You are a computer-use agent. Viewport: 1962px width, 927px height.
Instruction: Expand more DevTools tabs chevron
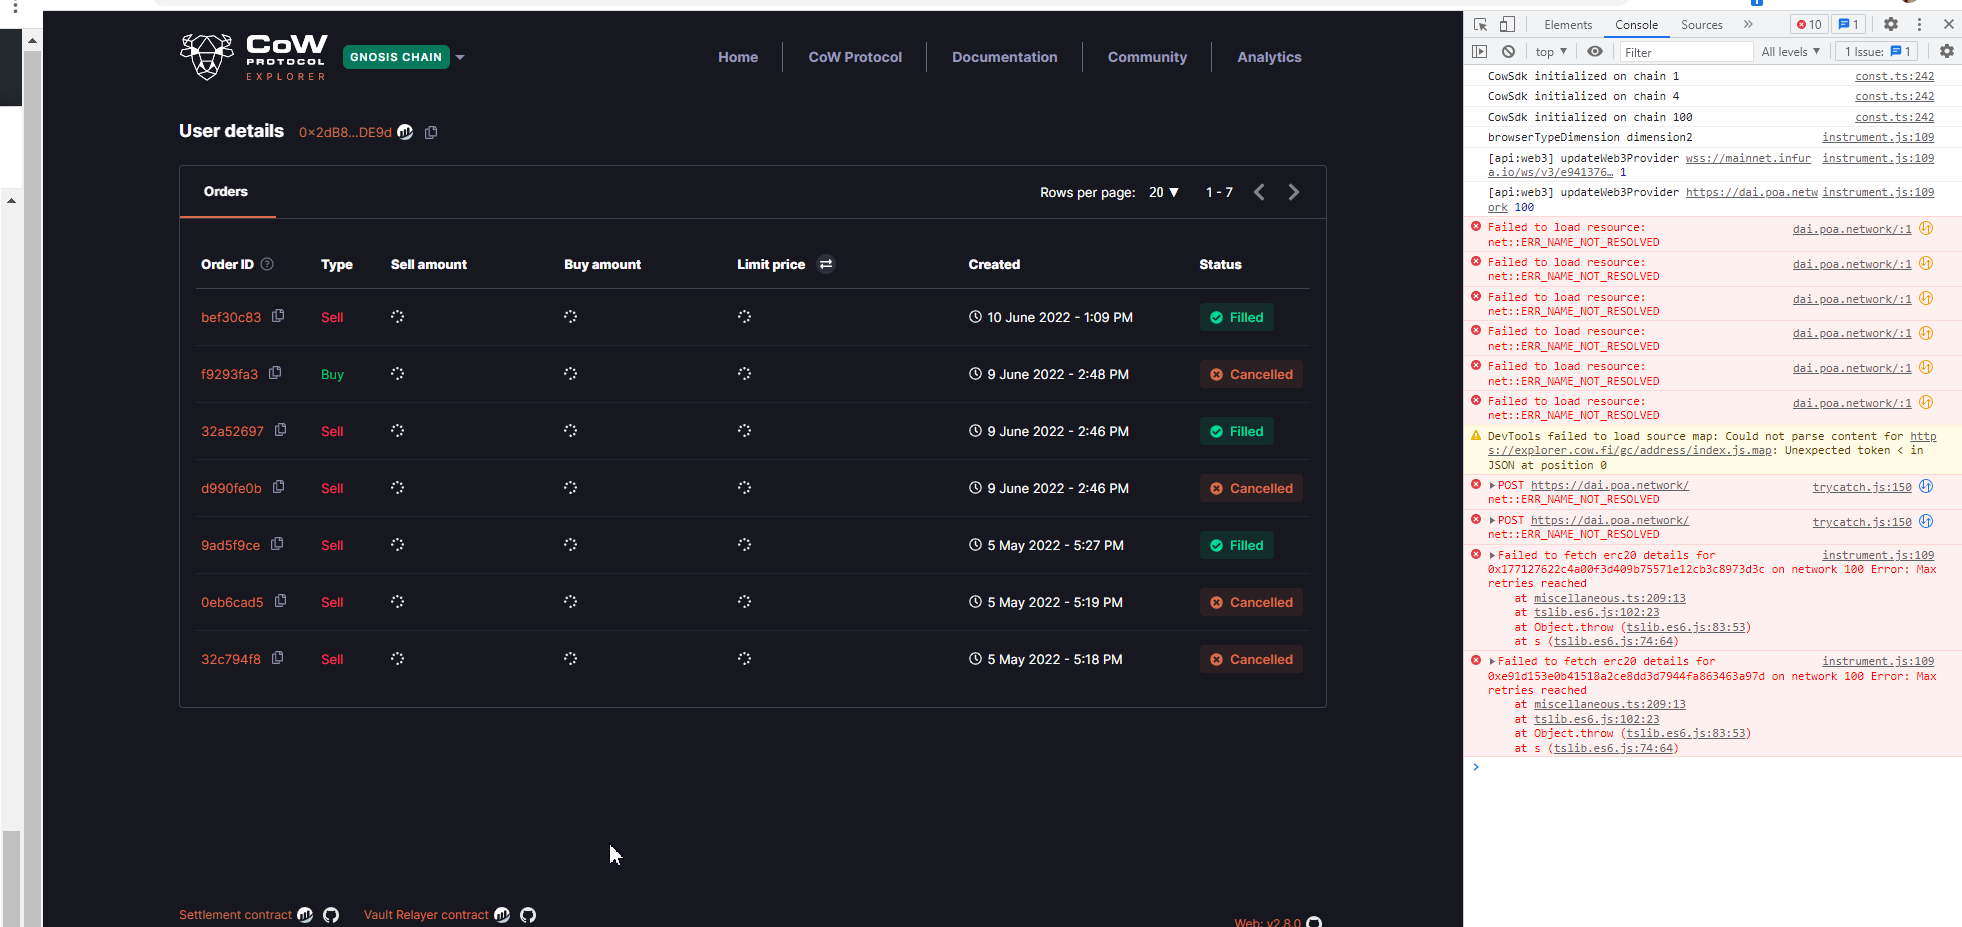(x=1748, y=24)
